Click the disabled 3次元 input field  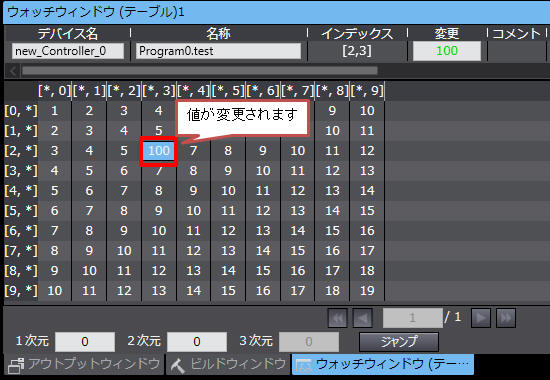(x=309, y=342)
